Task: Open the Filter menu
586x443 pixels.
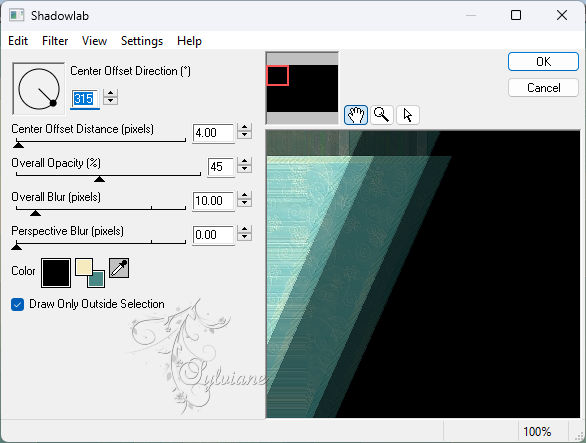Action: [55, 41]
